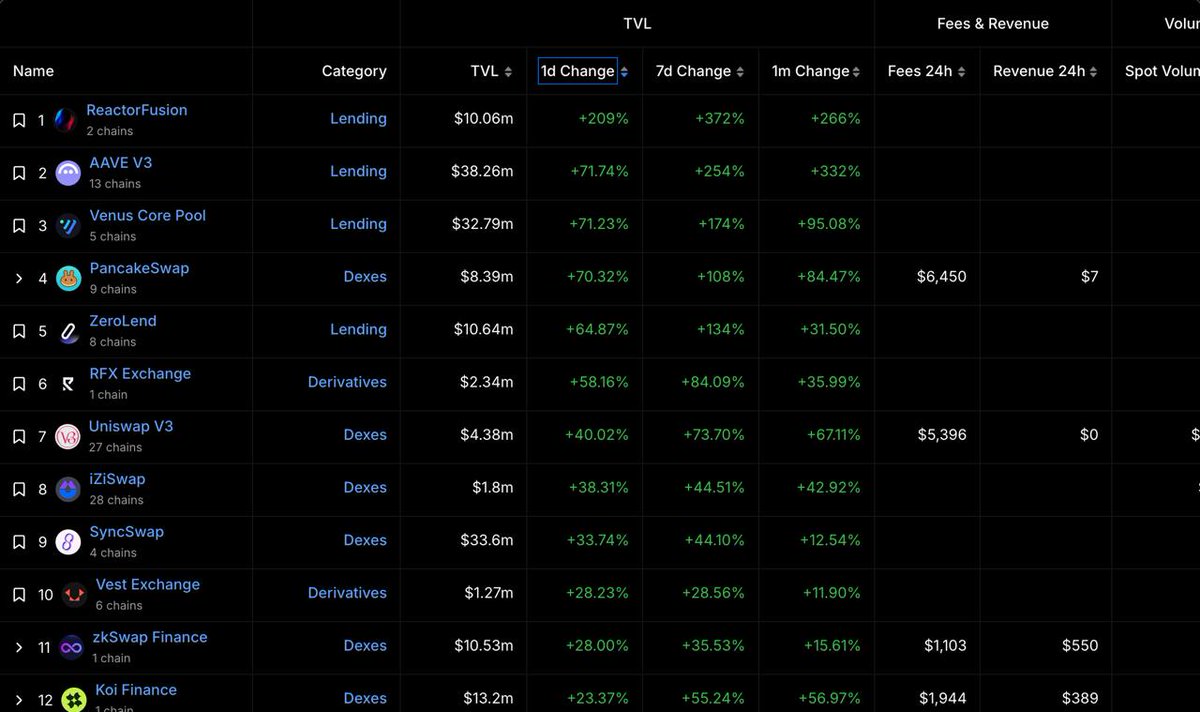Click the SyncSwap logo icon

(x=68, y=542)
